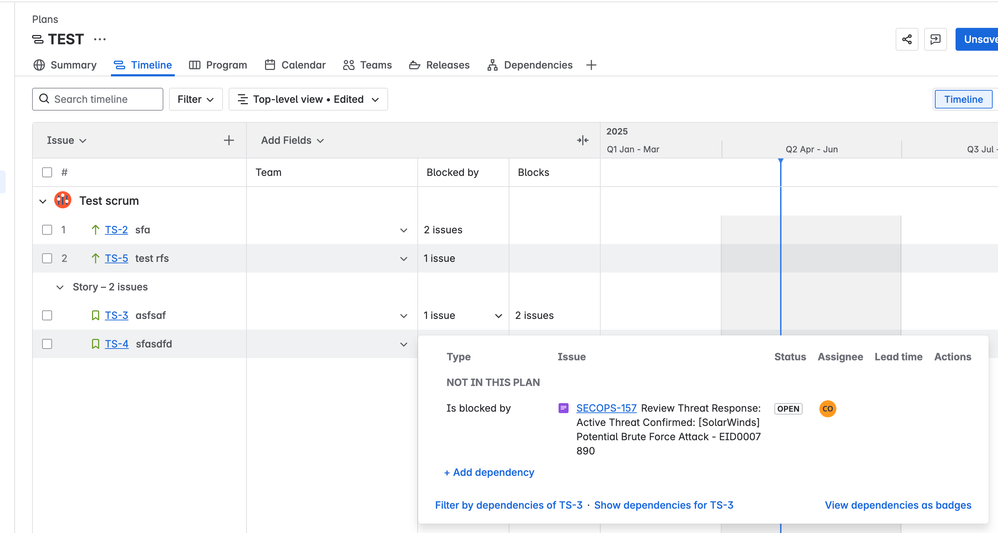Switch to the Teams tab
The image size is (998, 533).
367,65
